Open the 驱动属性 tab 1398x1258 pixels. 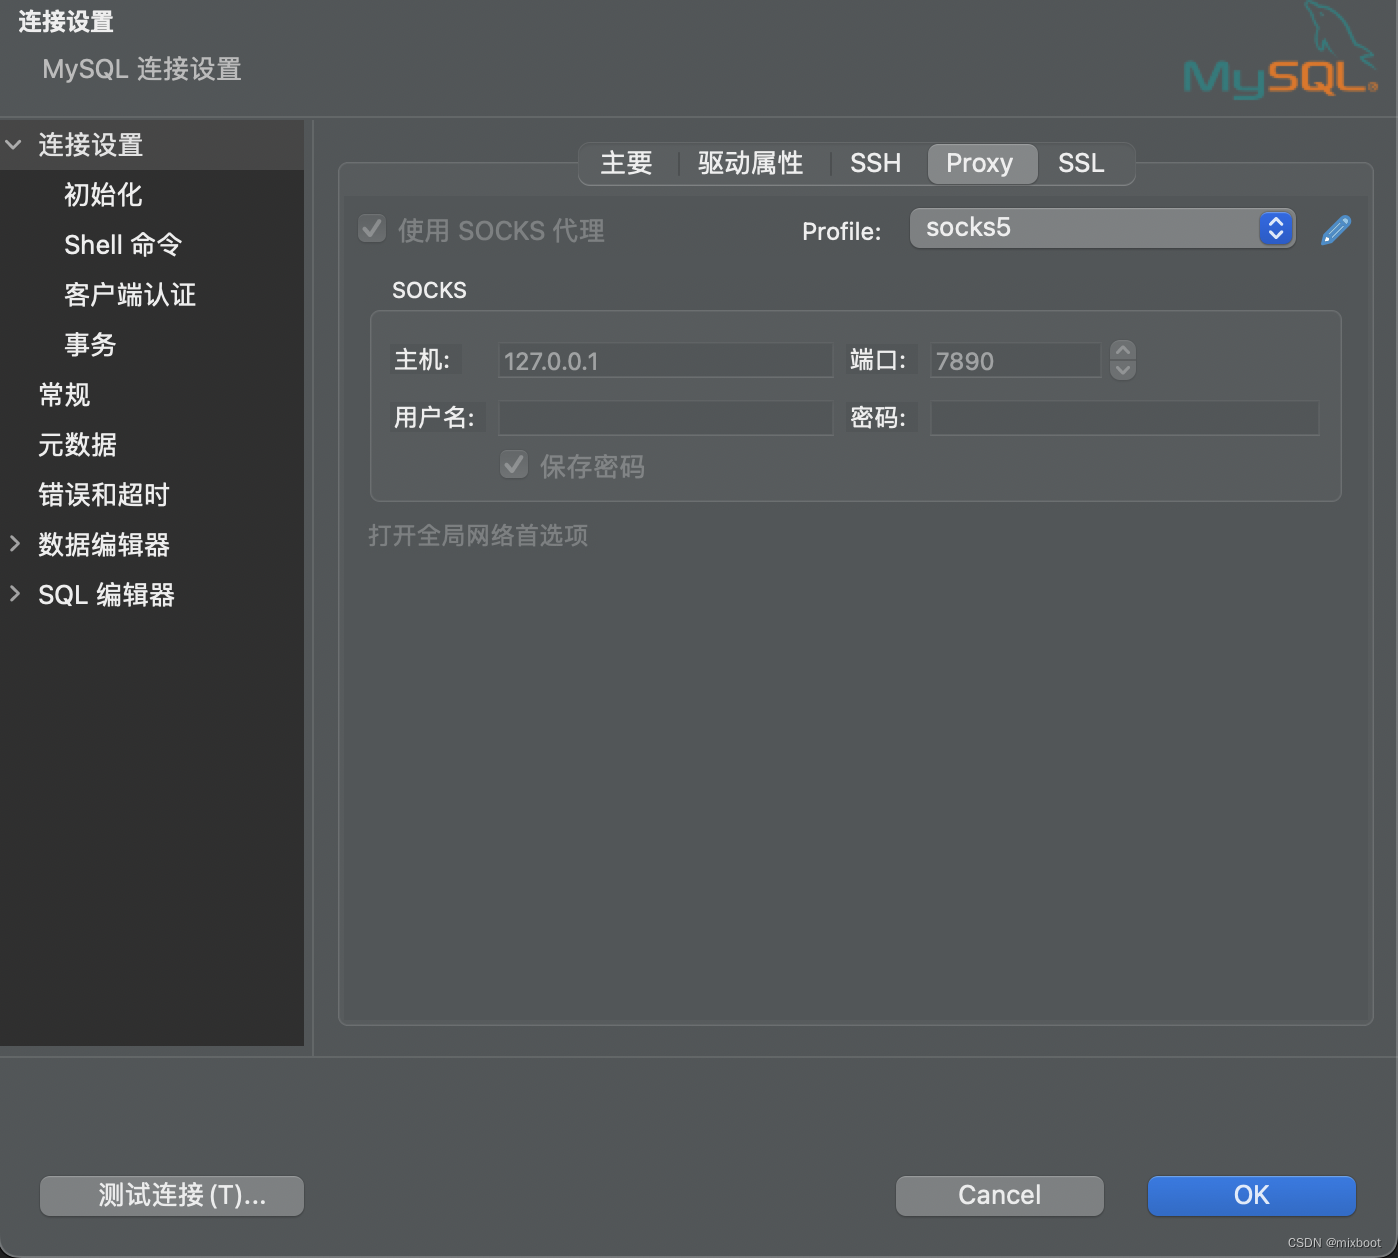coord(751,163)
